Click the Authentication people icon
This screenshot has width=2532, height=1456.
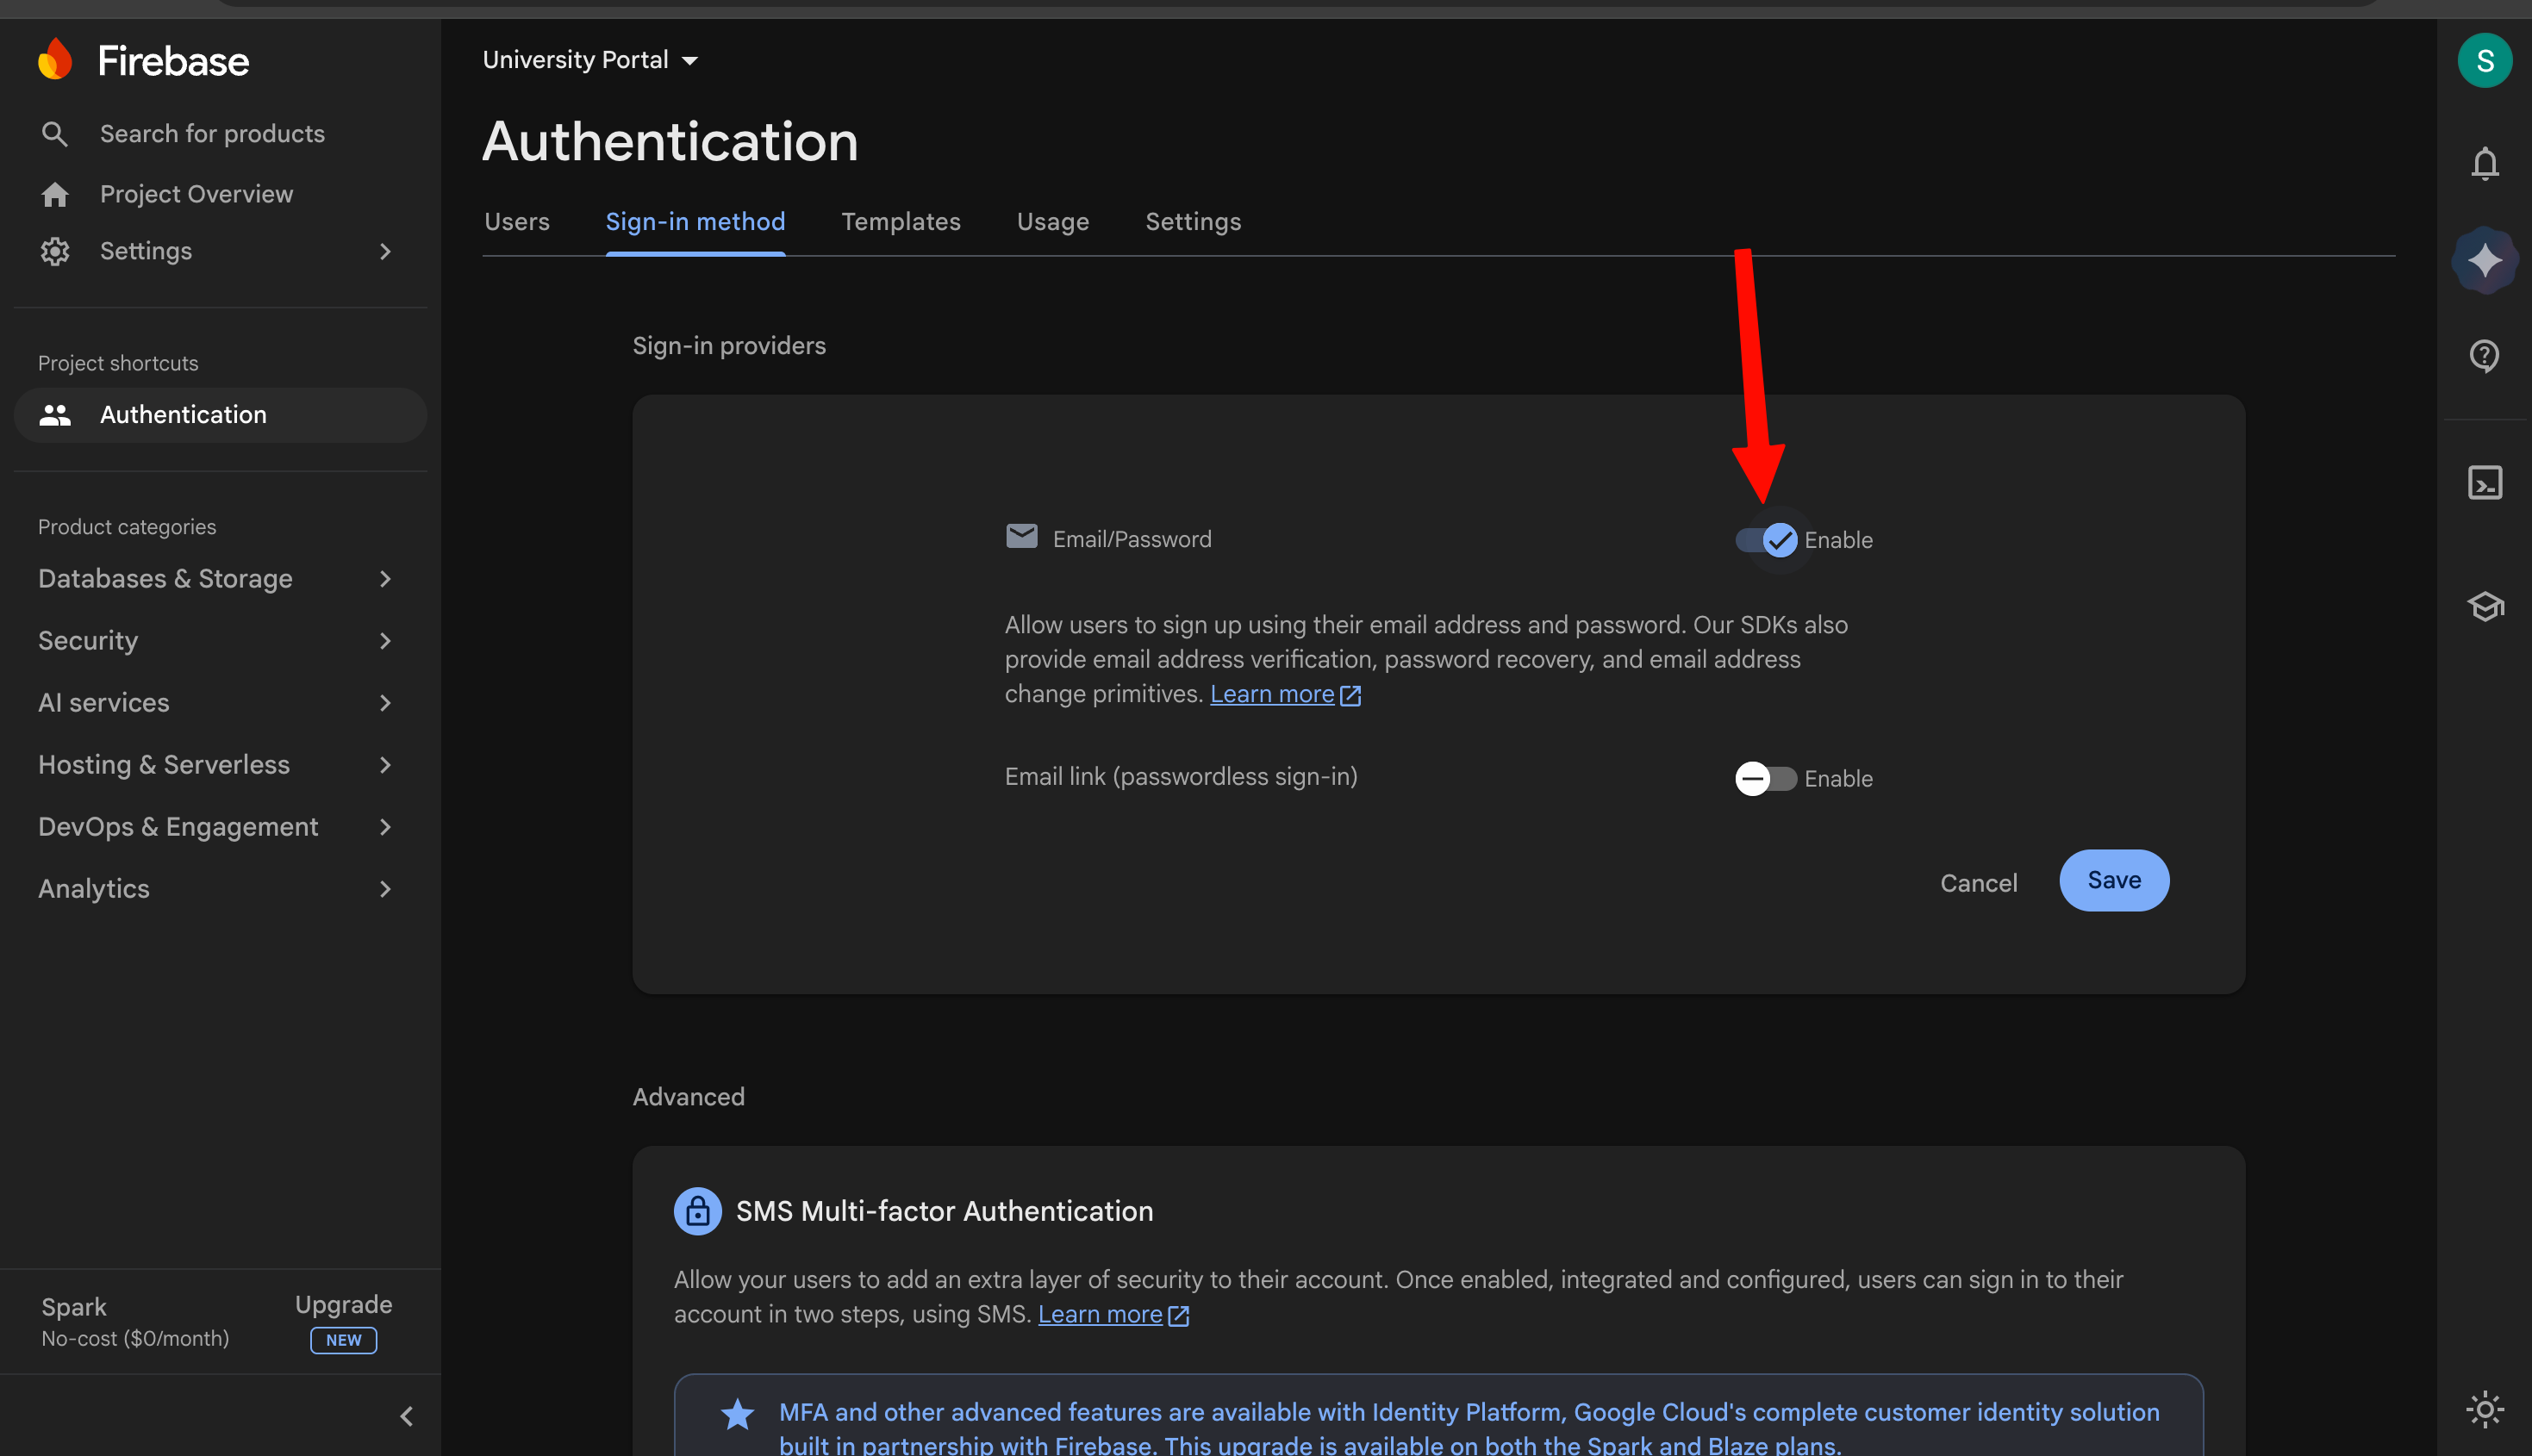[x=55, y=415]
